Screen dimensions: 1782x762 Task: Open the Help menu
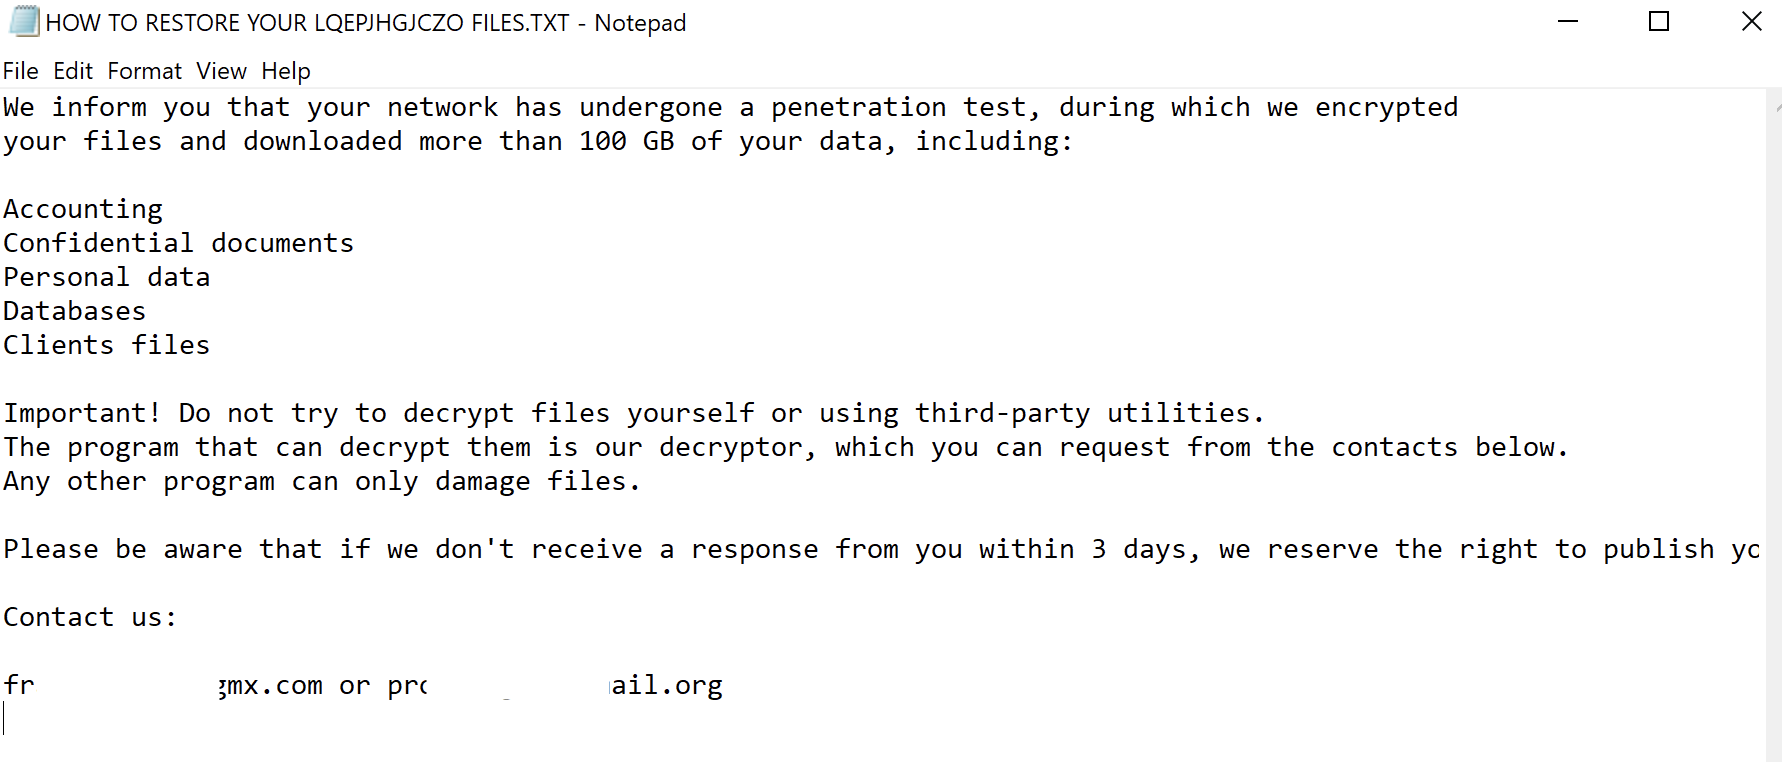[x=286, y=71]
